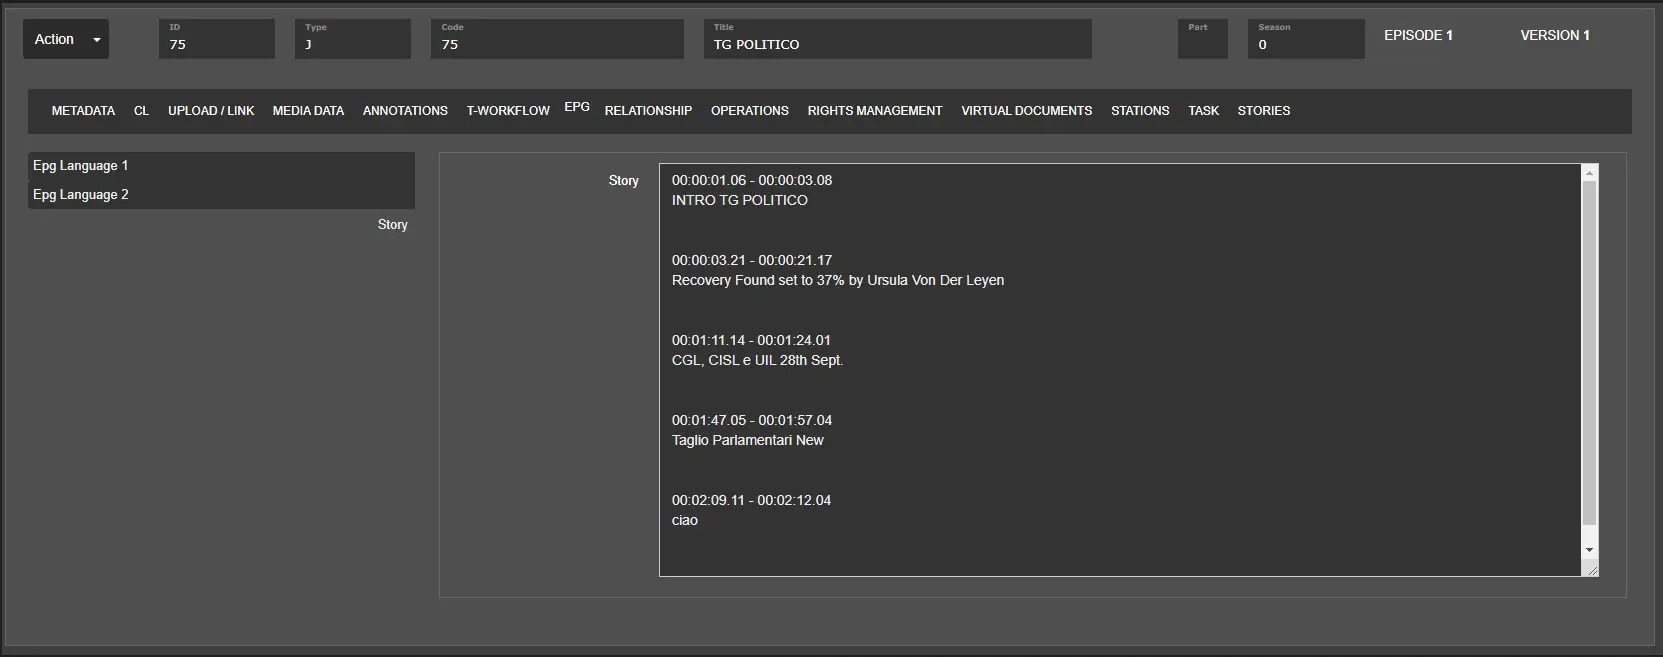Open the Action dropdown menu
Screen dimensions: 1663x657
click(66, 39)
